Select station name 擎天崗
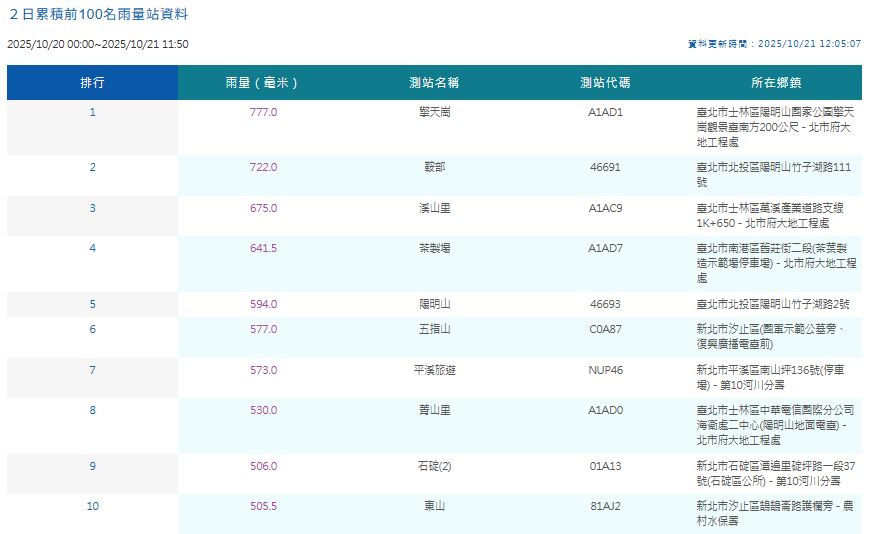Image resolution: width=893 pixels, height=534 pixels. tap(434, 112)
